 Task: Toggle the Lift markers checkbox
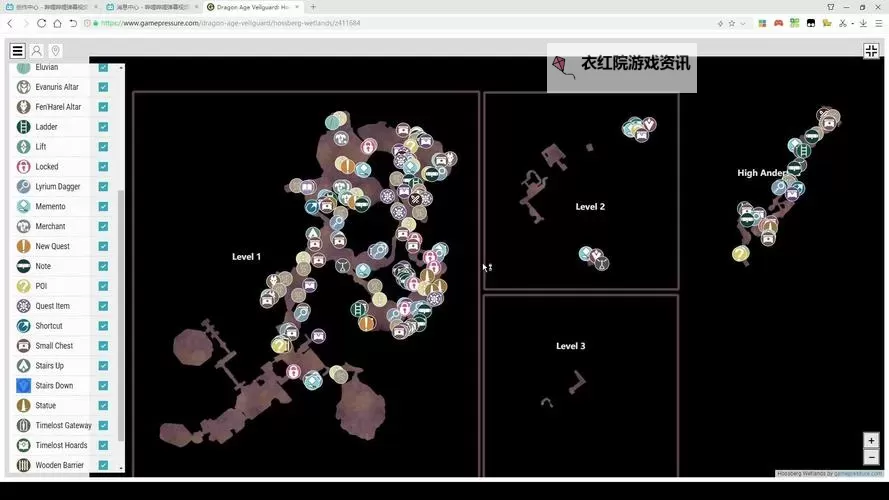coord(103,146)
